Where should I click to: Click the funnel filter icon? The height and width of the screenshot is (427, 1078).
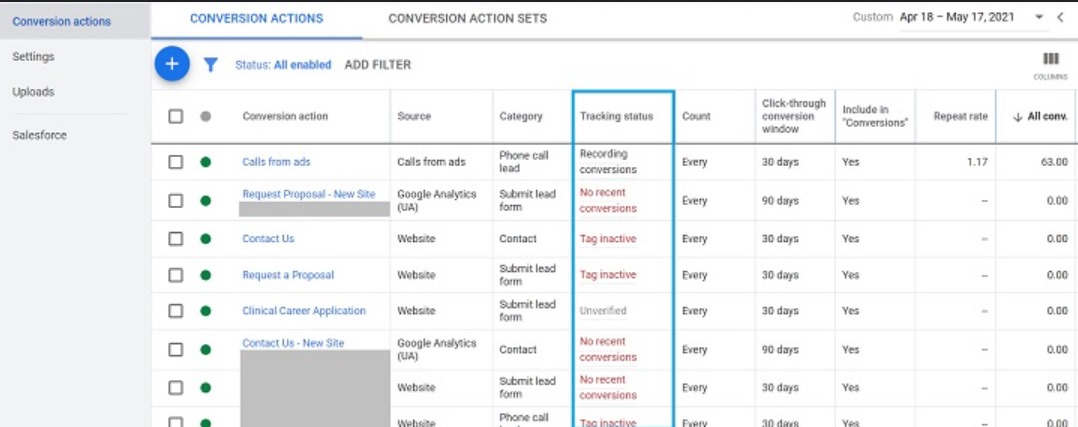click(210, 65)
